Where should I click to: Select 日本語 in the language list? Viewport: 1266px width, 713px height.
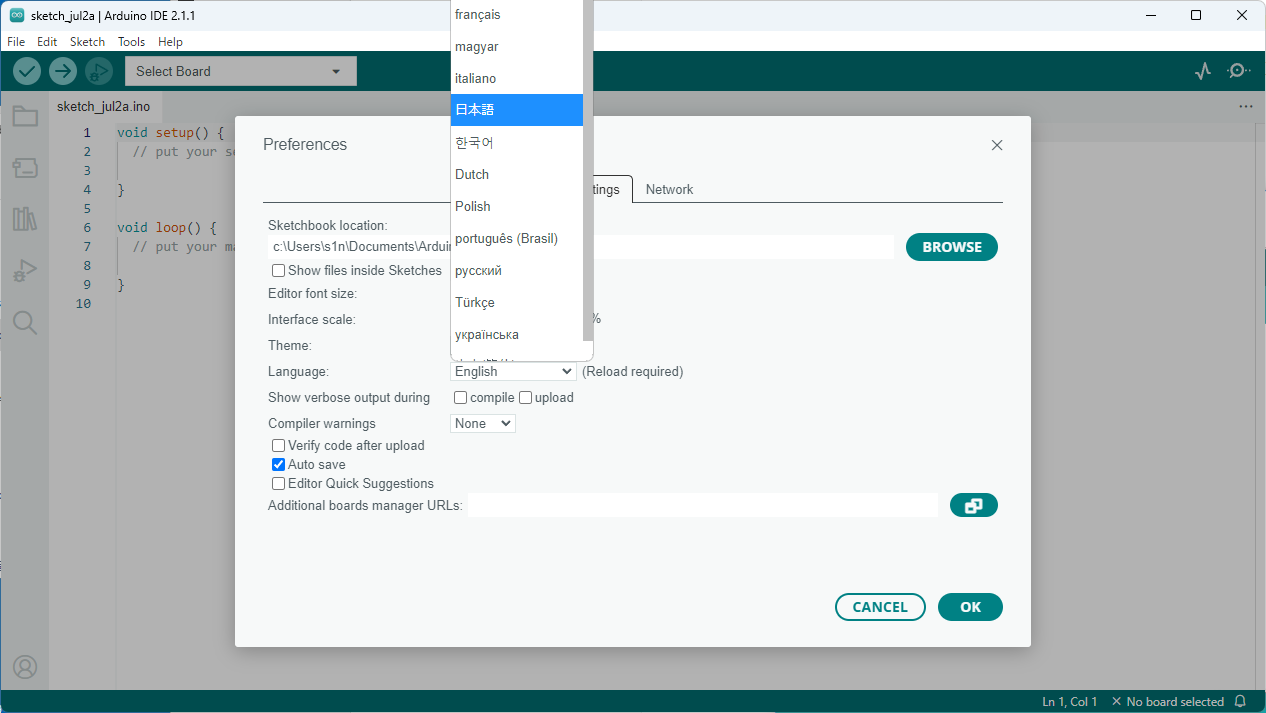click(x=517, y=110)
